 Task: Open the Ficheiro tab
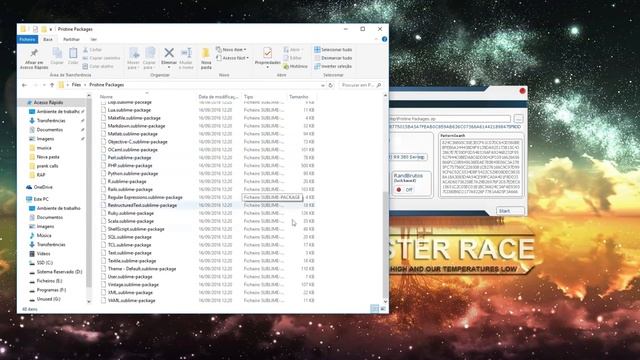pos(27,39)
